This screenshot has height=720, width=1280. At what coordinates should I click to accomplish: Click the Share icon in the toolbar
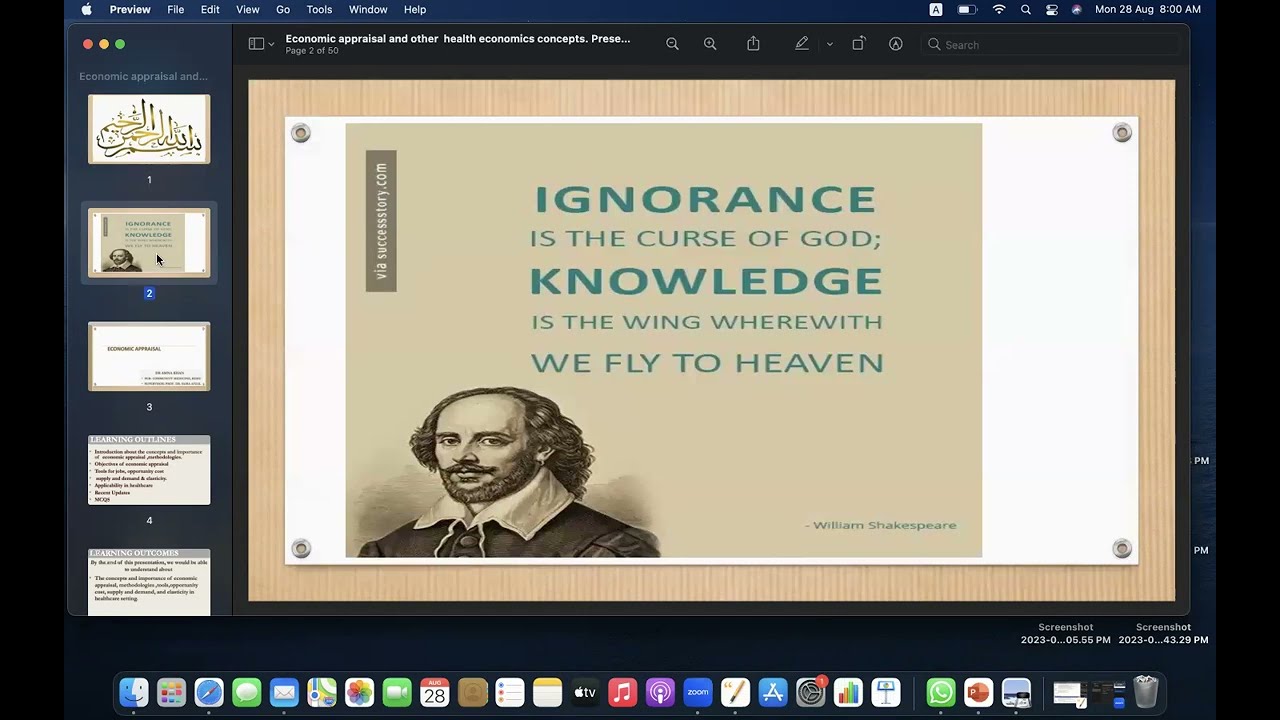753,44
